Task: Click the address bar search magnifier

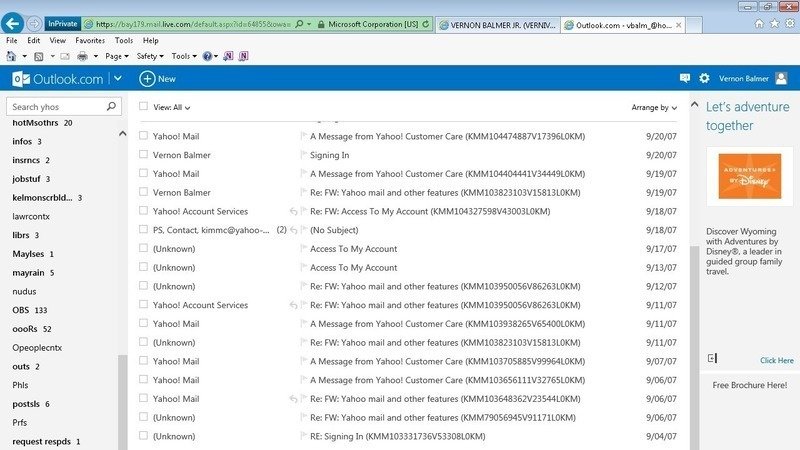Action: [299, 24]
